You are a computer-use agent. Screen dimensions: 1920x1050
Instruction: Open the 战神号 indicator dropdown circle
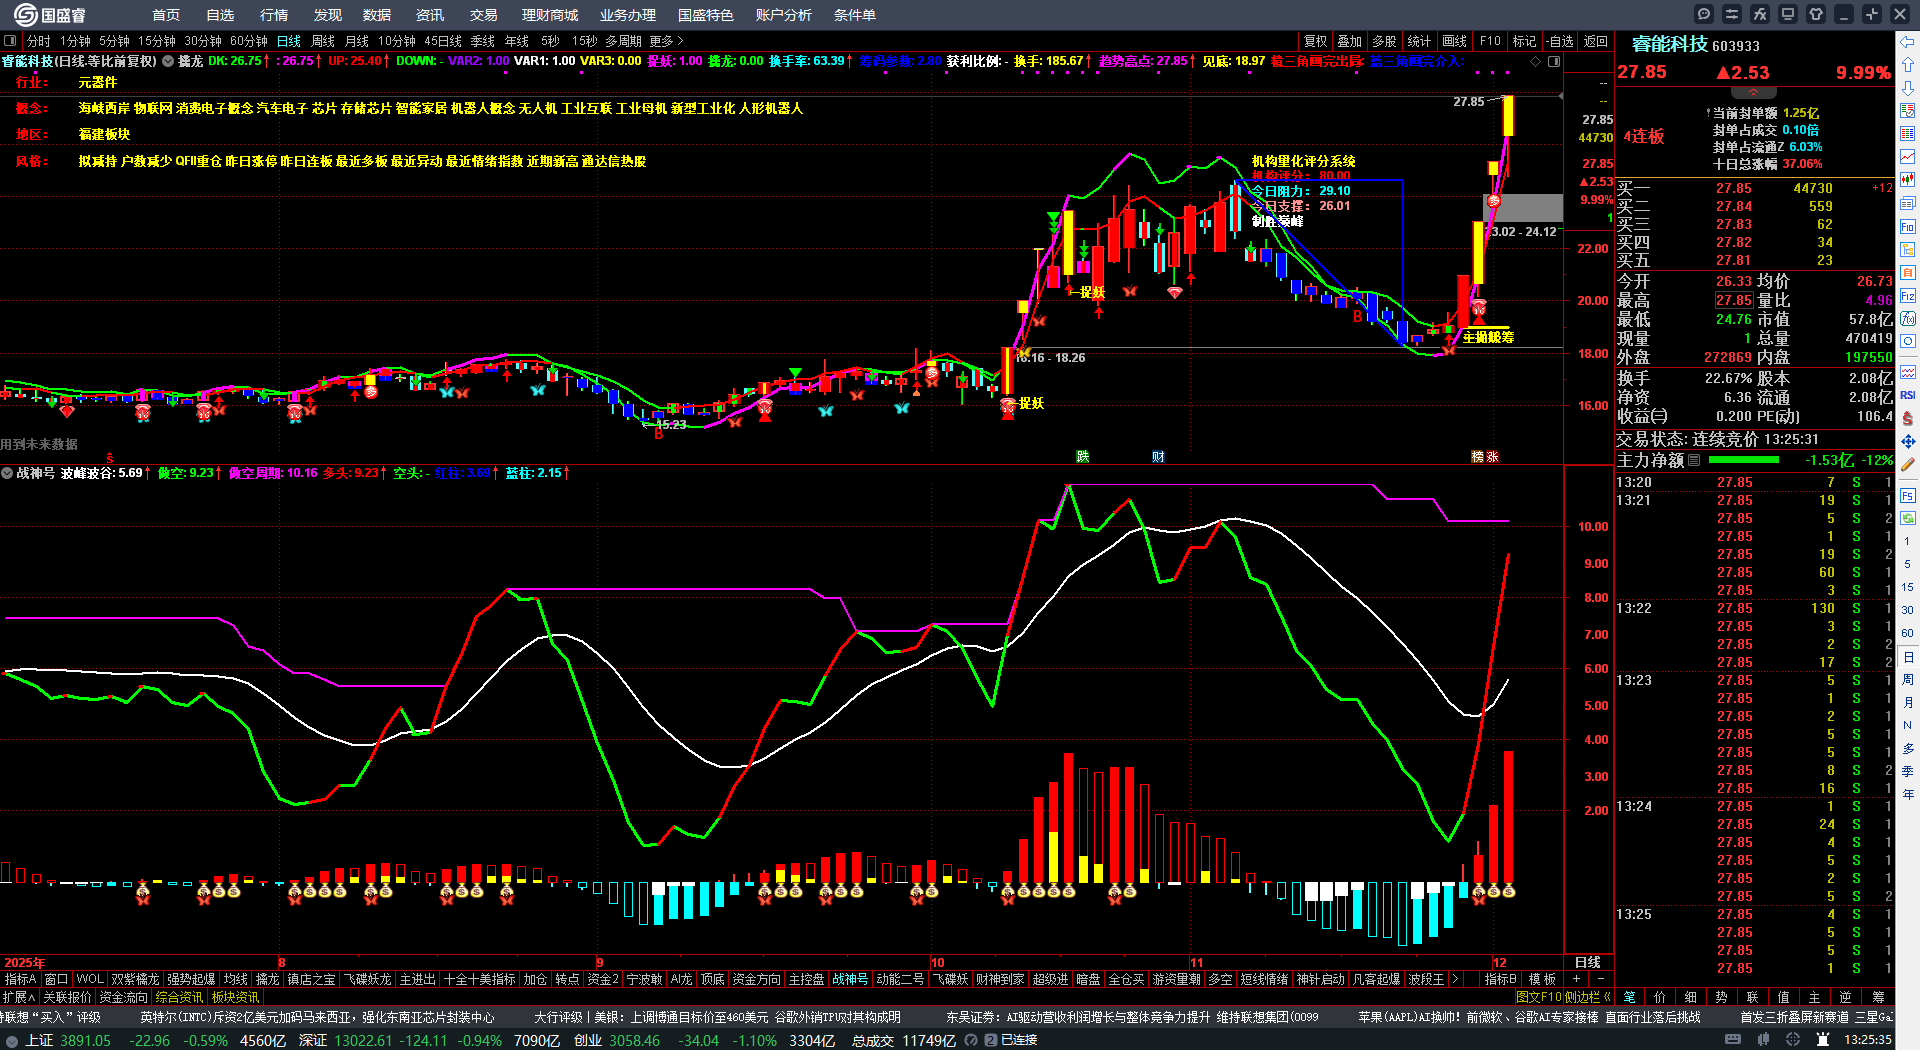(7, 473)
